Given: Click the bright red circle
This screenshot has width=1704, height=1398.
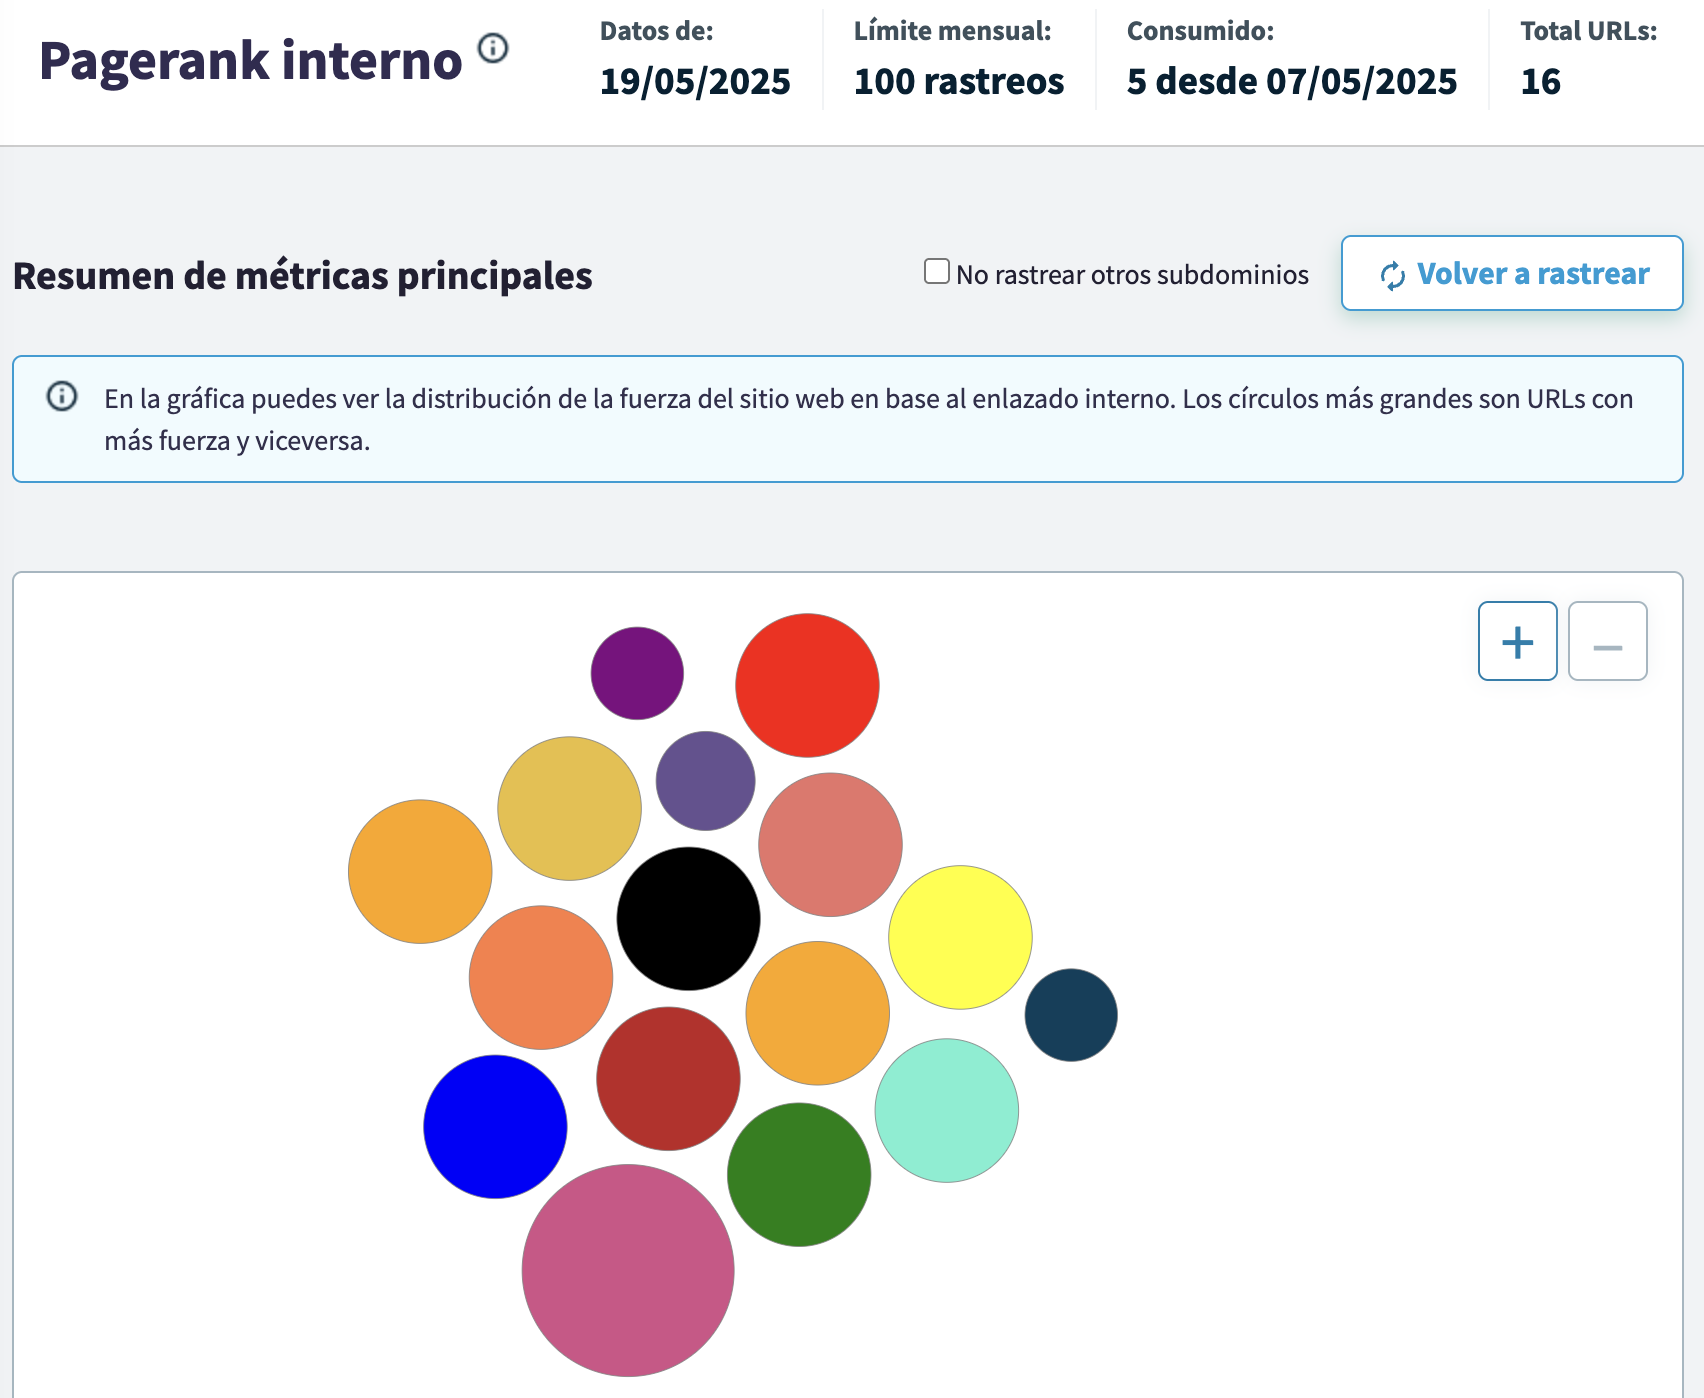Looking at the screenshot, I should (x=807, y=685).
